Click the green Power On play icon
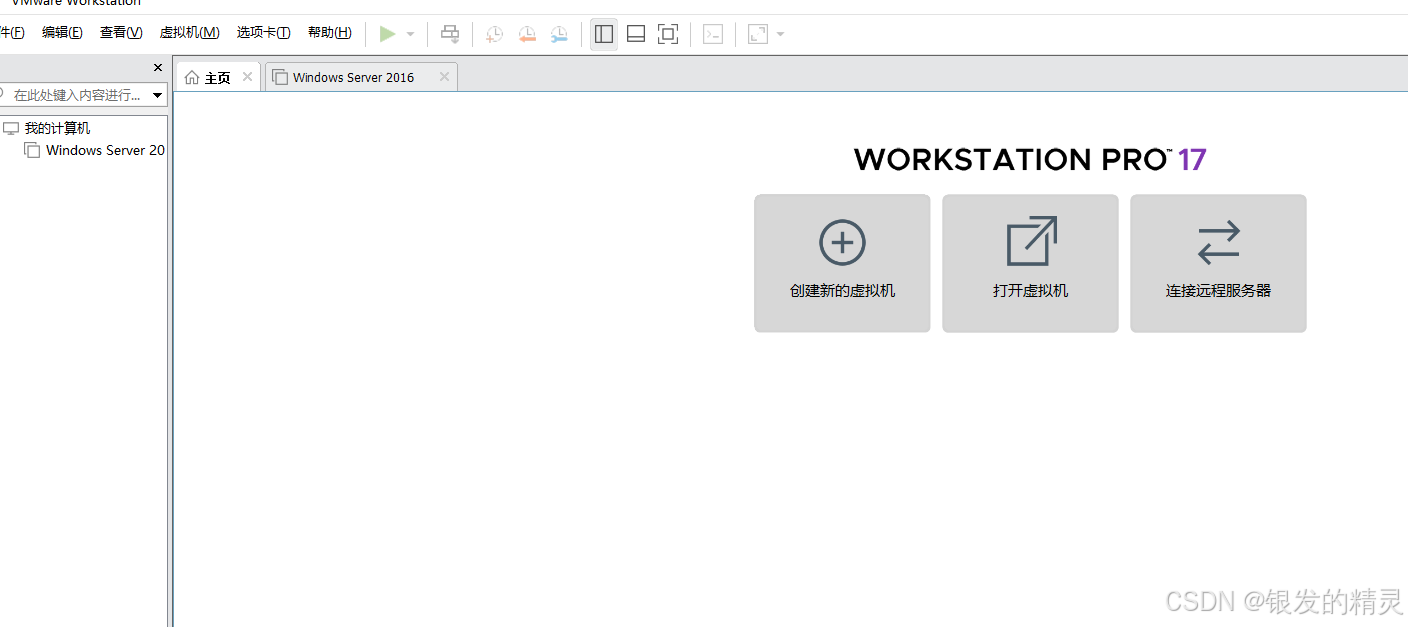Screen dimensions: 1408x627 387,34
